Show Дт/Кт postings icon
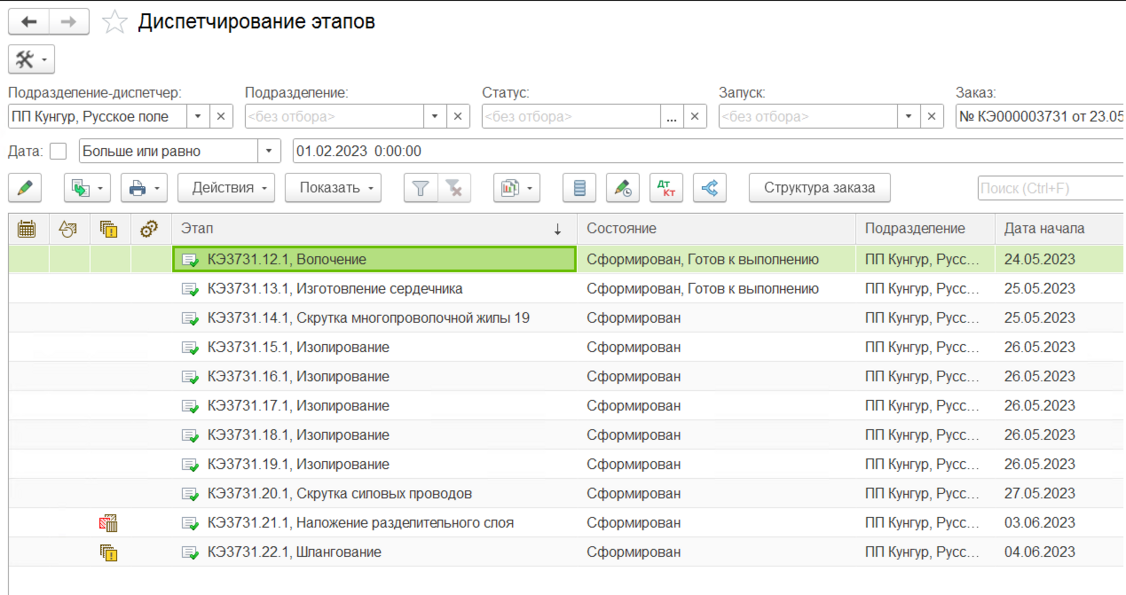 (x=666, y=188)
